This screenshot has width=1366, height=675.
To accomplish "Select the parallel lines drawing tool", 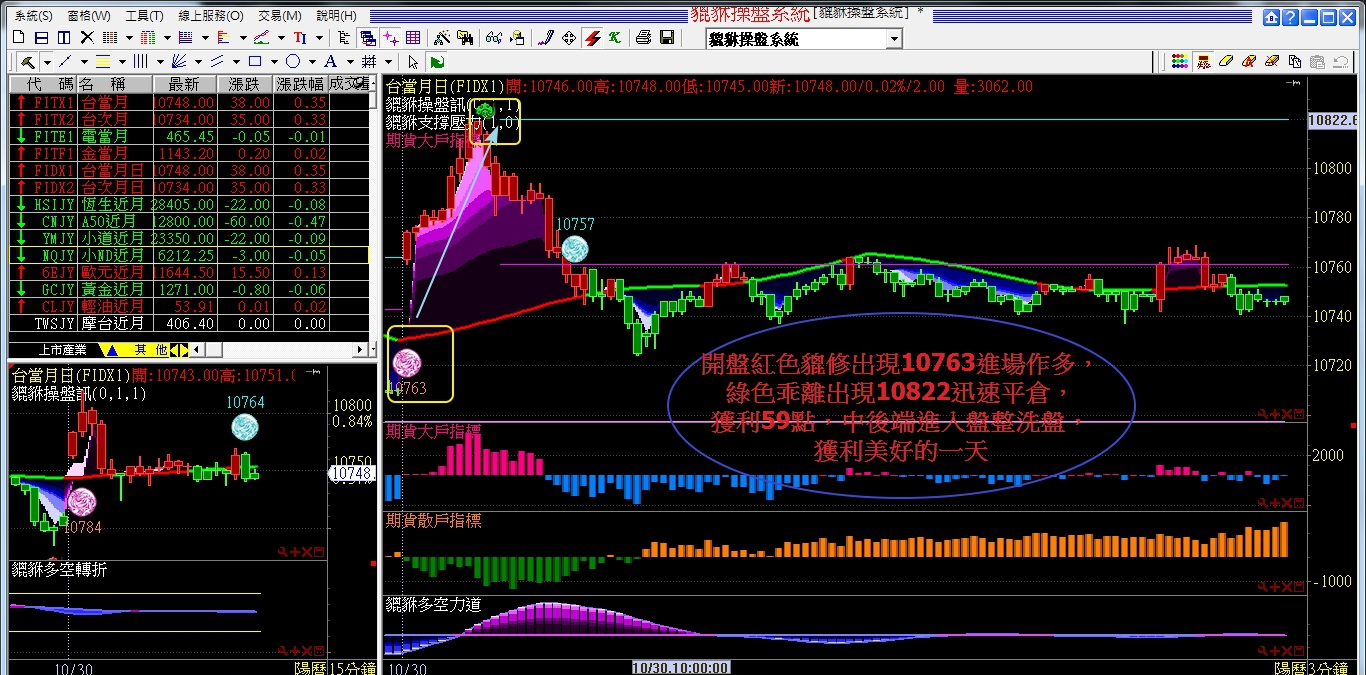I will click(216, 62).
